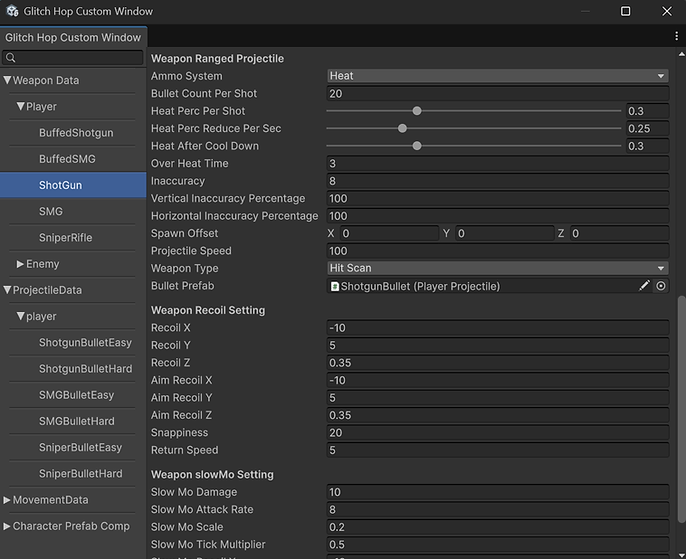Expand the Enemy folder

click(20, 264)
